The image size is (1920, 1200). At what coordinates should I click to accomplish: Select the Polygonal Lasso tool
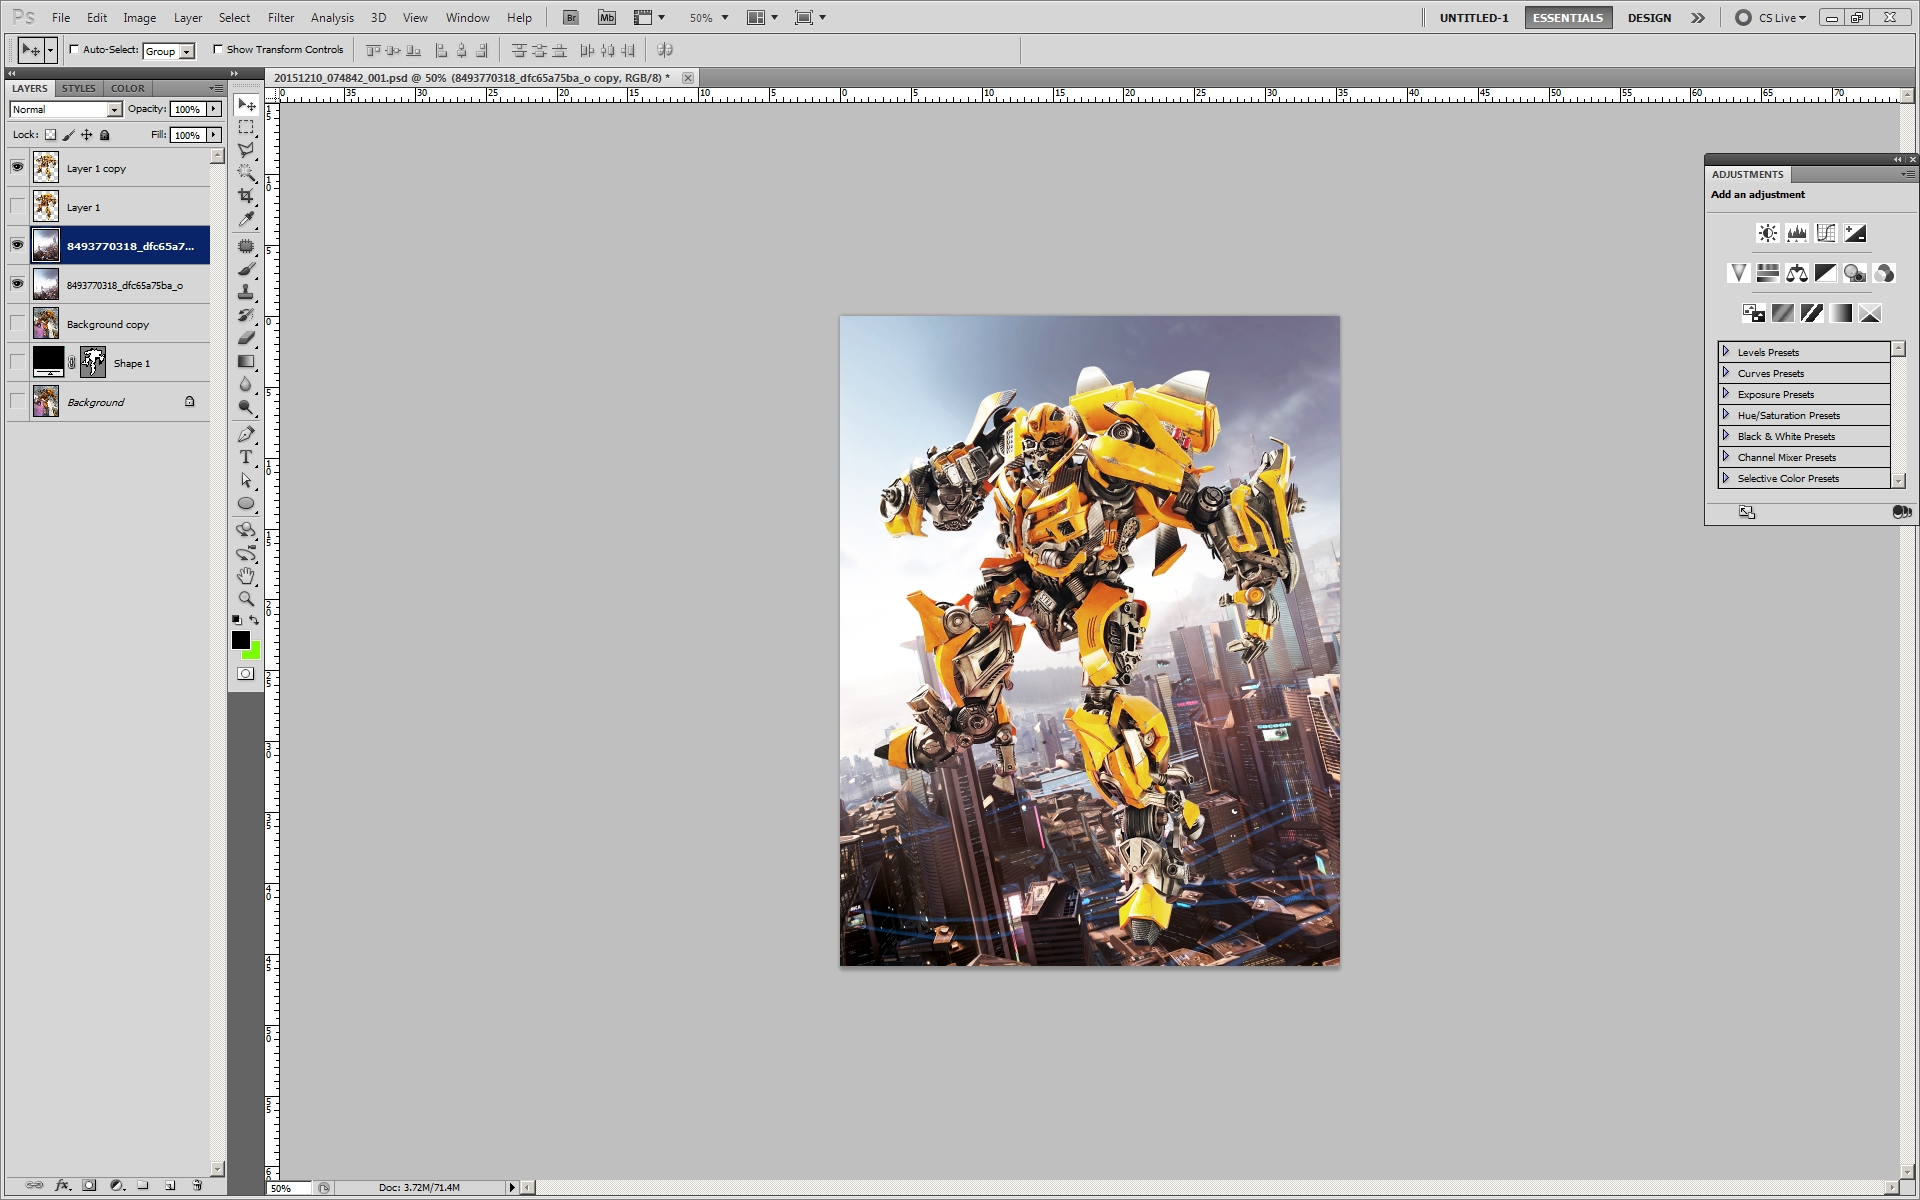coord(246,151)
